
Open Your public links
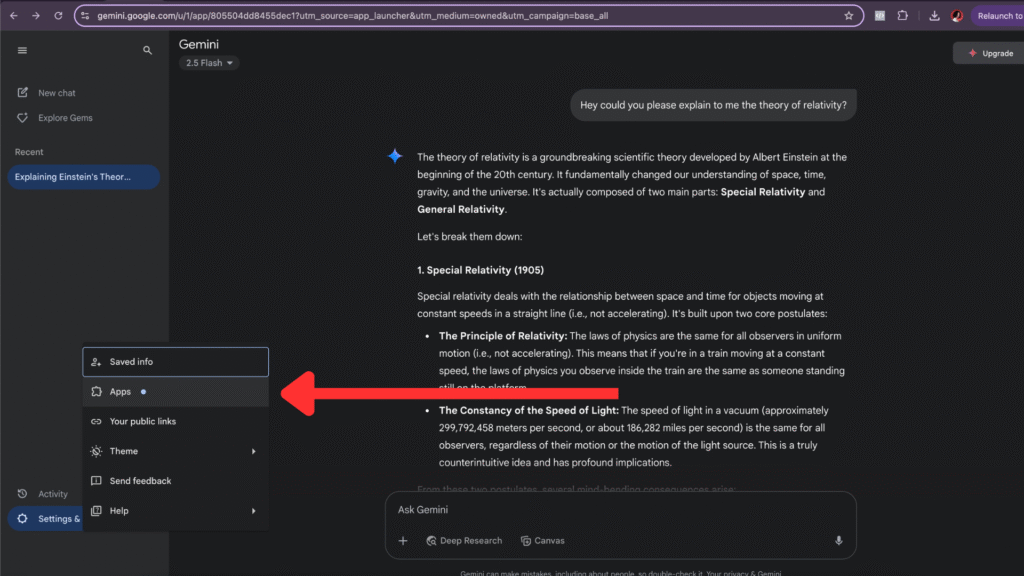(x=176, y=421)
